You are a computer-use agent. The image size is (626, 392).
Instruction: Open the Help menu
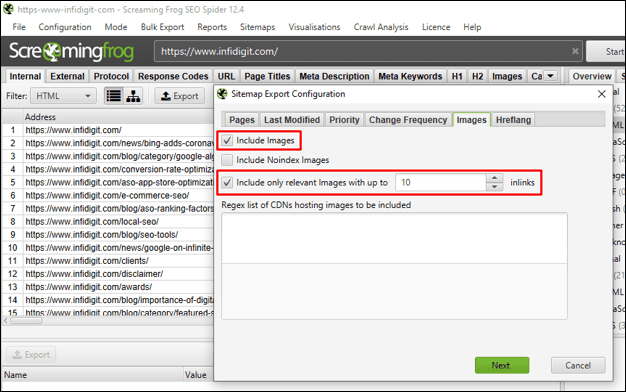click(x=472, y=27)
